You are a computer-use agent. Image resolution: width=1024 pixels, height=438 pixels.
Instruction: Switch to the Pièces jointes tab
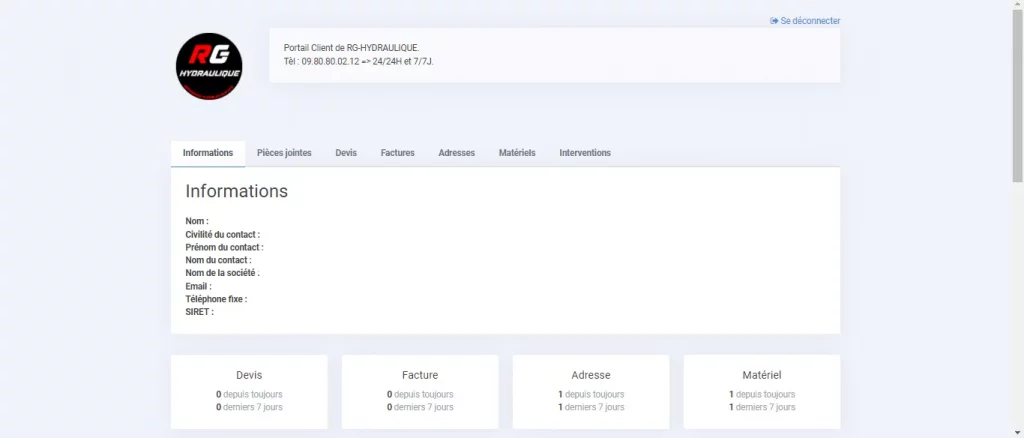(284, 153)
